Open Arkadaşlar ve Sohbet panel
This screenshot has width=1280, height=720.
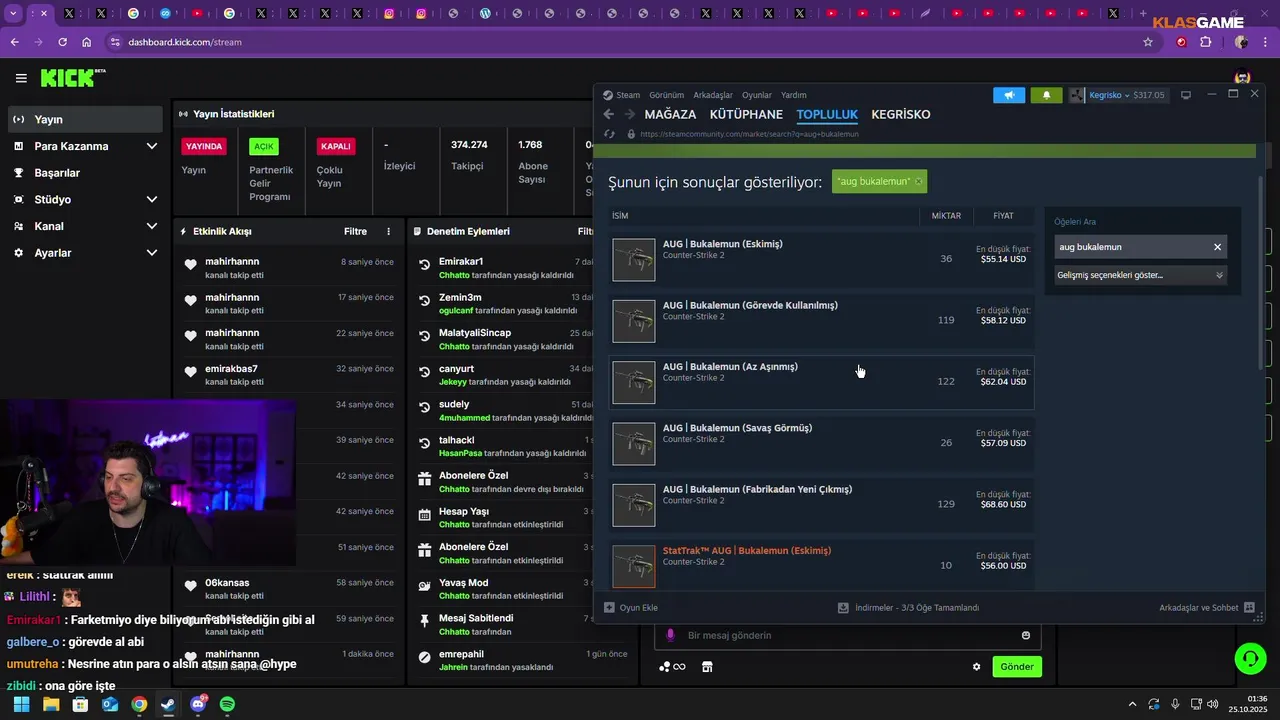tap(1207, 607)
